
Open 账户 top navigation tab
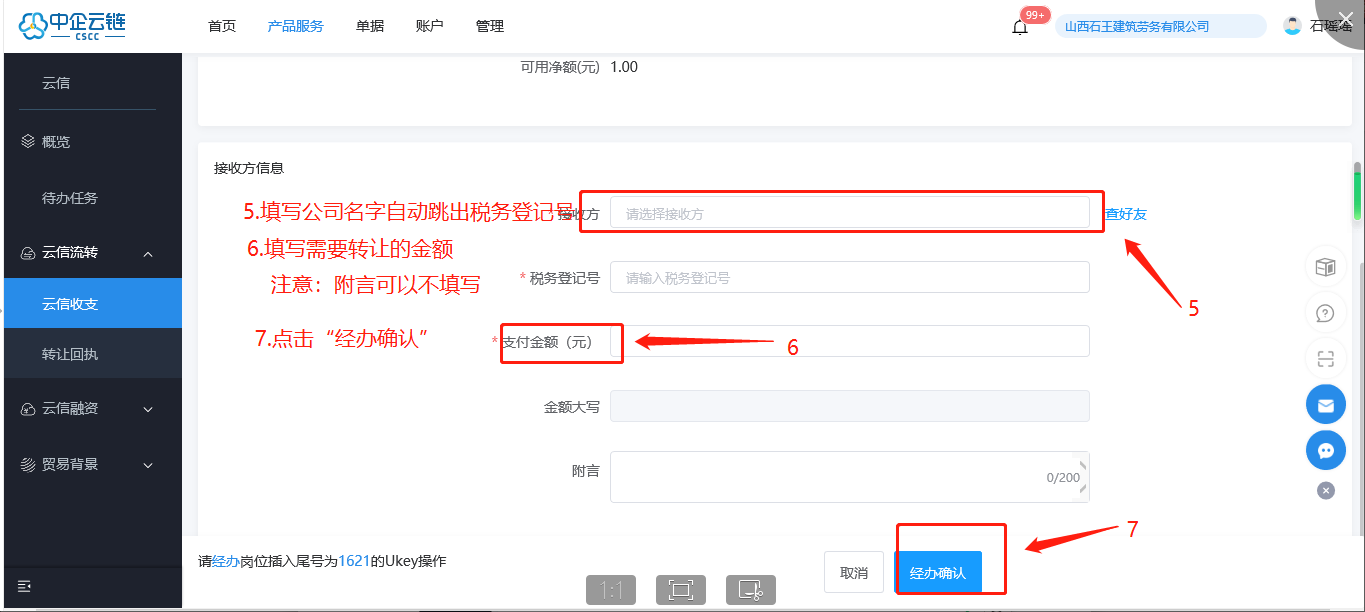pyautogui.click(x=429, y=26)
